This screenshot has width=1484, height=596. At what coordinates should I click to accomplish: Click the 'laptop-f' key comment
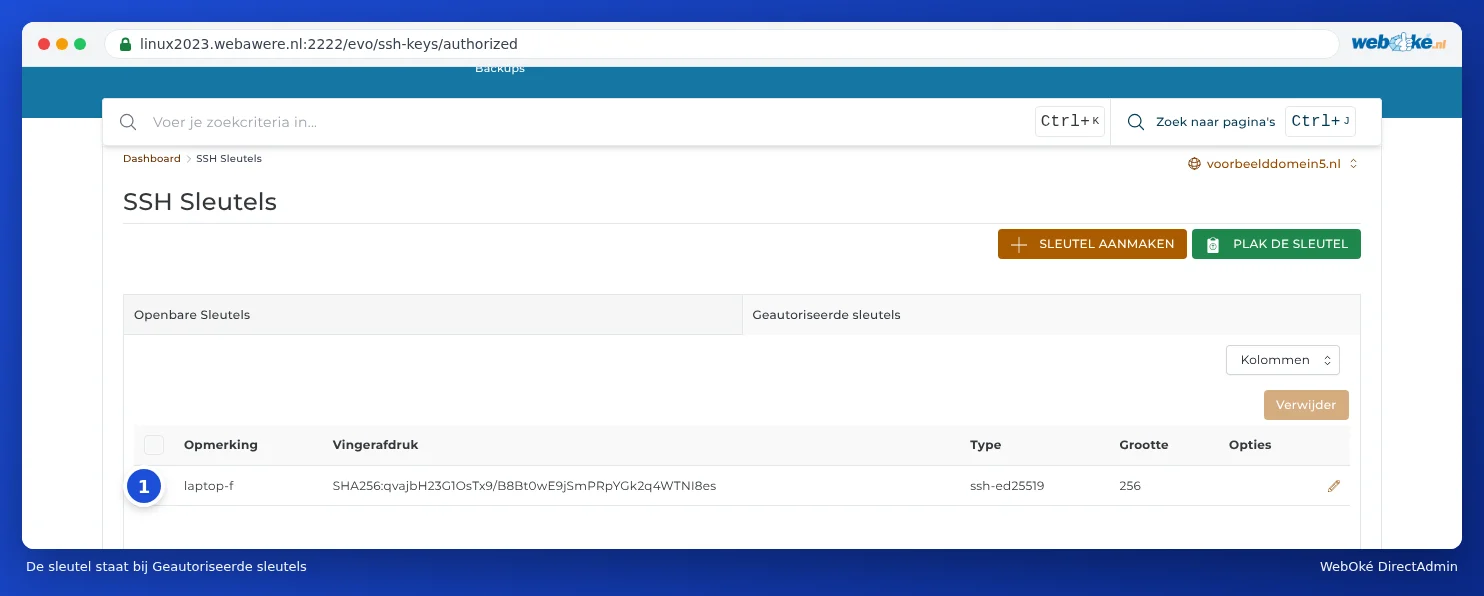click(209, 486)
